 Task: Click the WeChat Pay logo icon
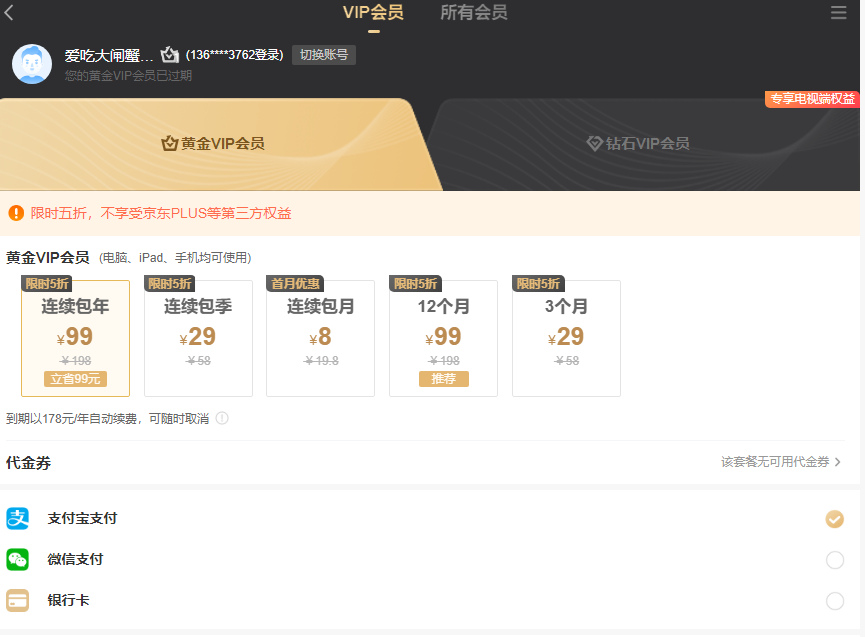click(18, 559)
